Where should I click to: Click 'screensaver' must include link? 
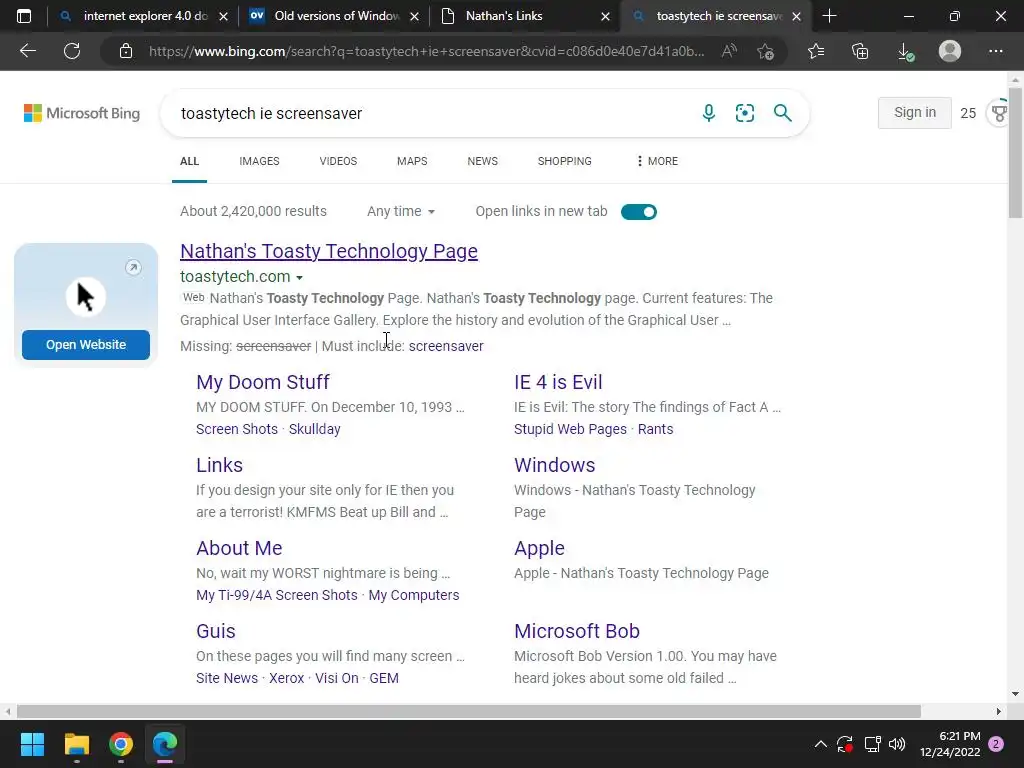coord(446,346)
